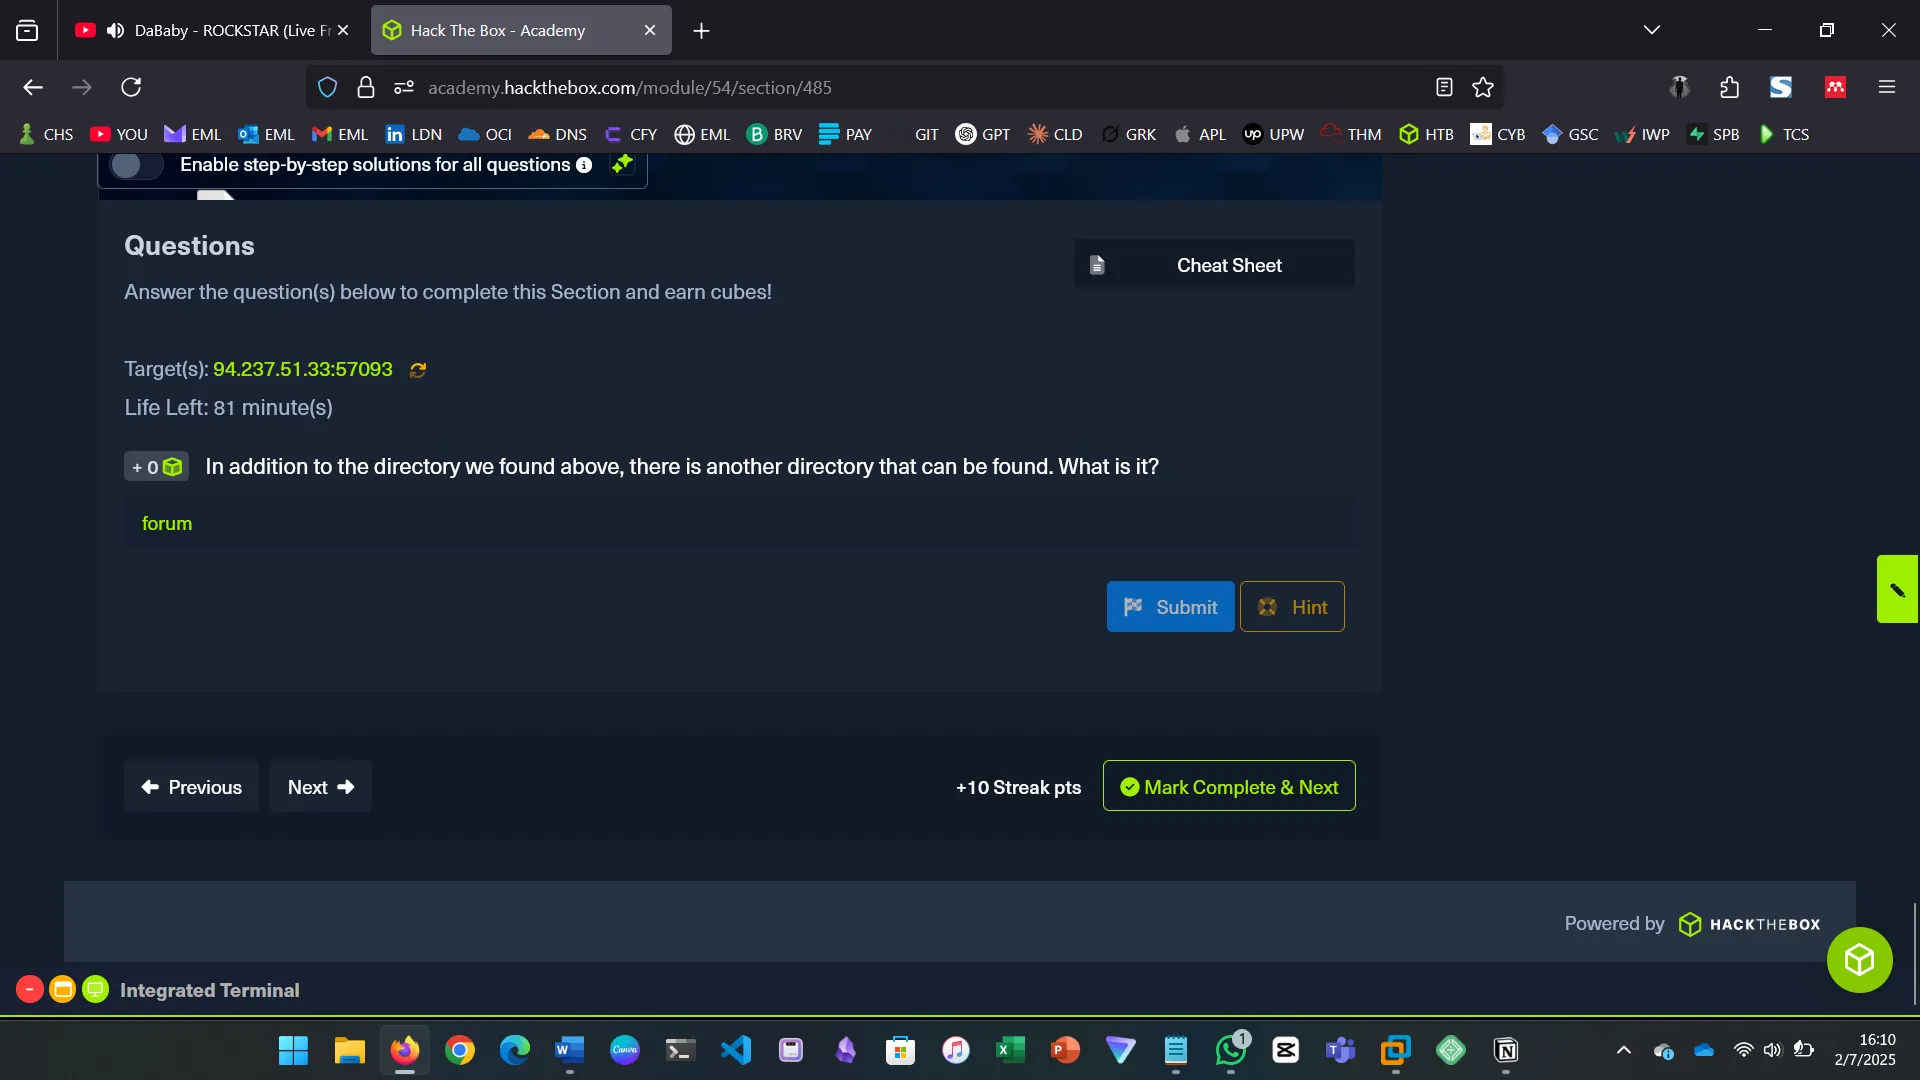Open the GPT bookmark
Viewport: 1920px width, 1080px height.
(983, 133)
